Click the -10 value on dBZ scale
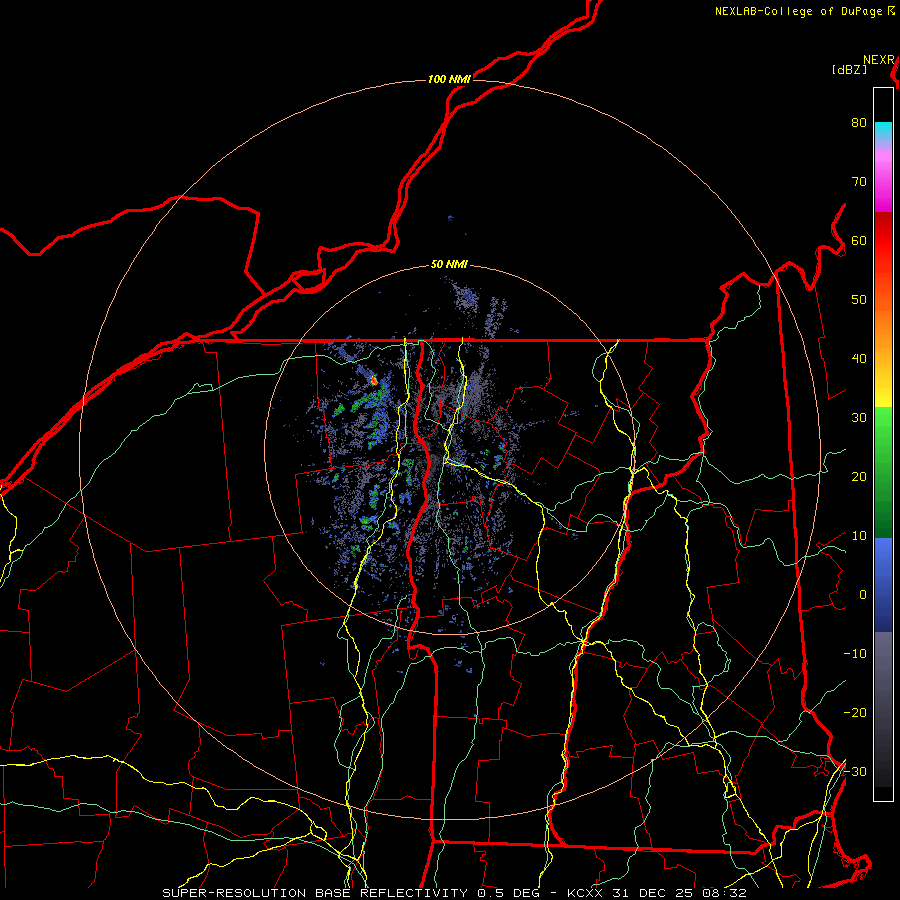900x900 pixels. (855, 654)
